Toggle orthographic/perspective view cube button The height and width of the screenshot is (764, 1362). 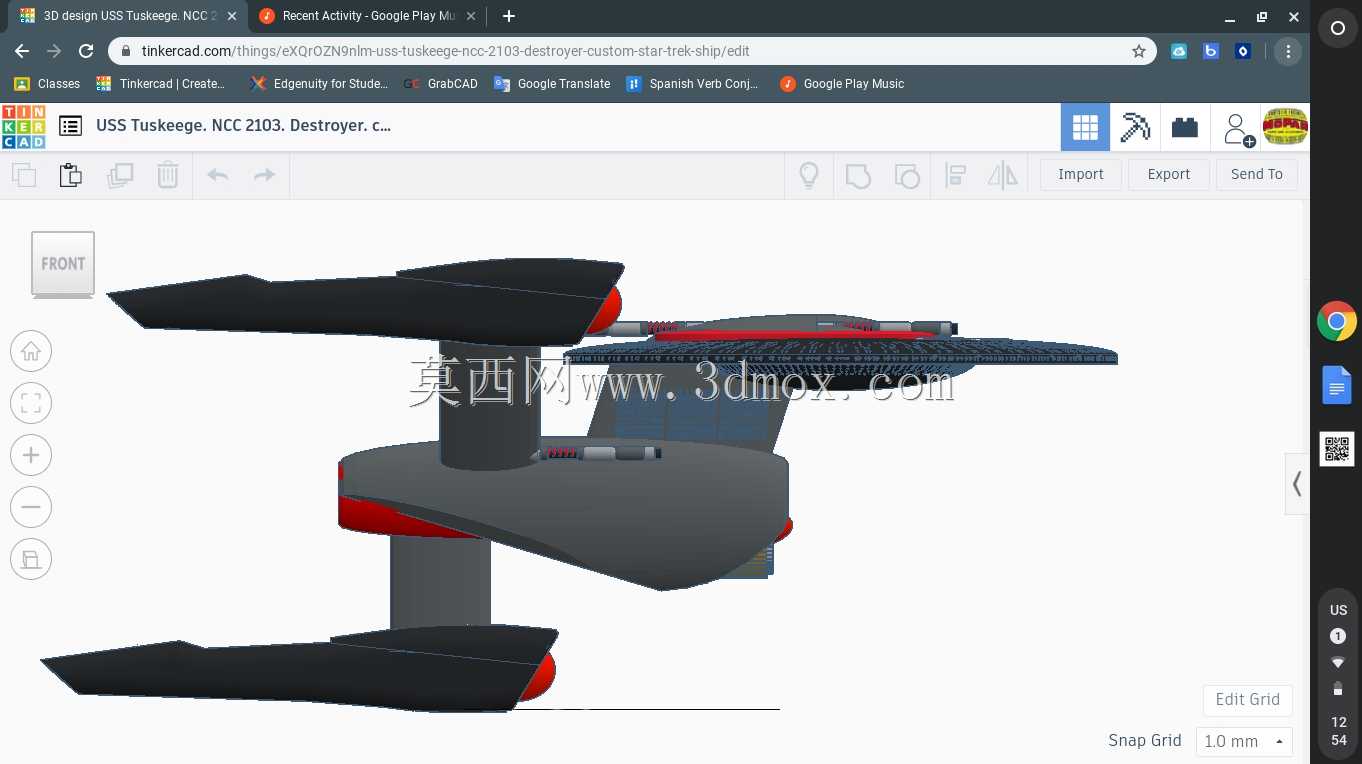(x=31, y=559)
